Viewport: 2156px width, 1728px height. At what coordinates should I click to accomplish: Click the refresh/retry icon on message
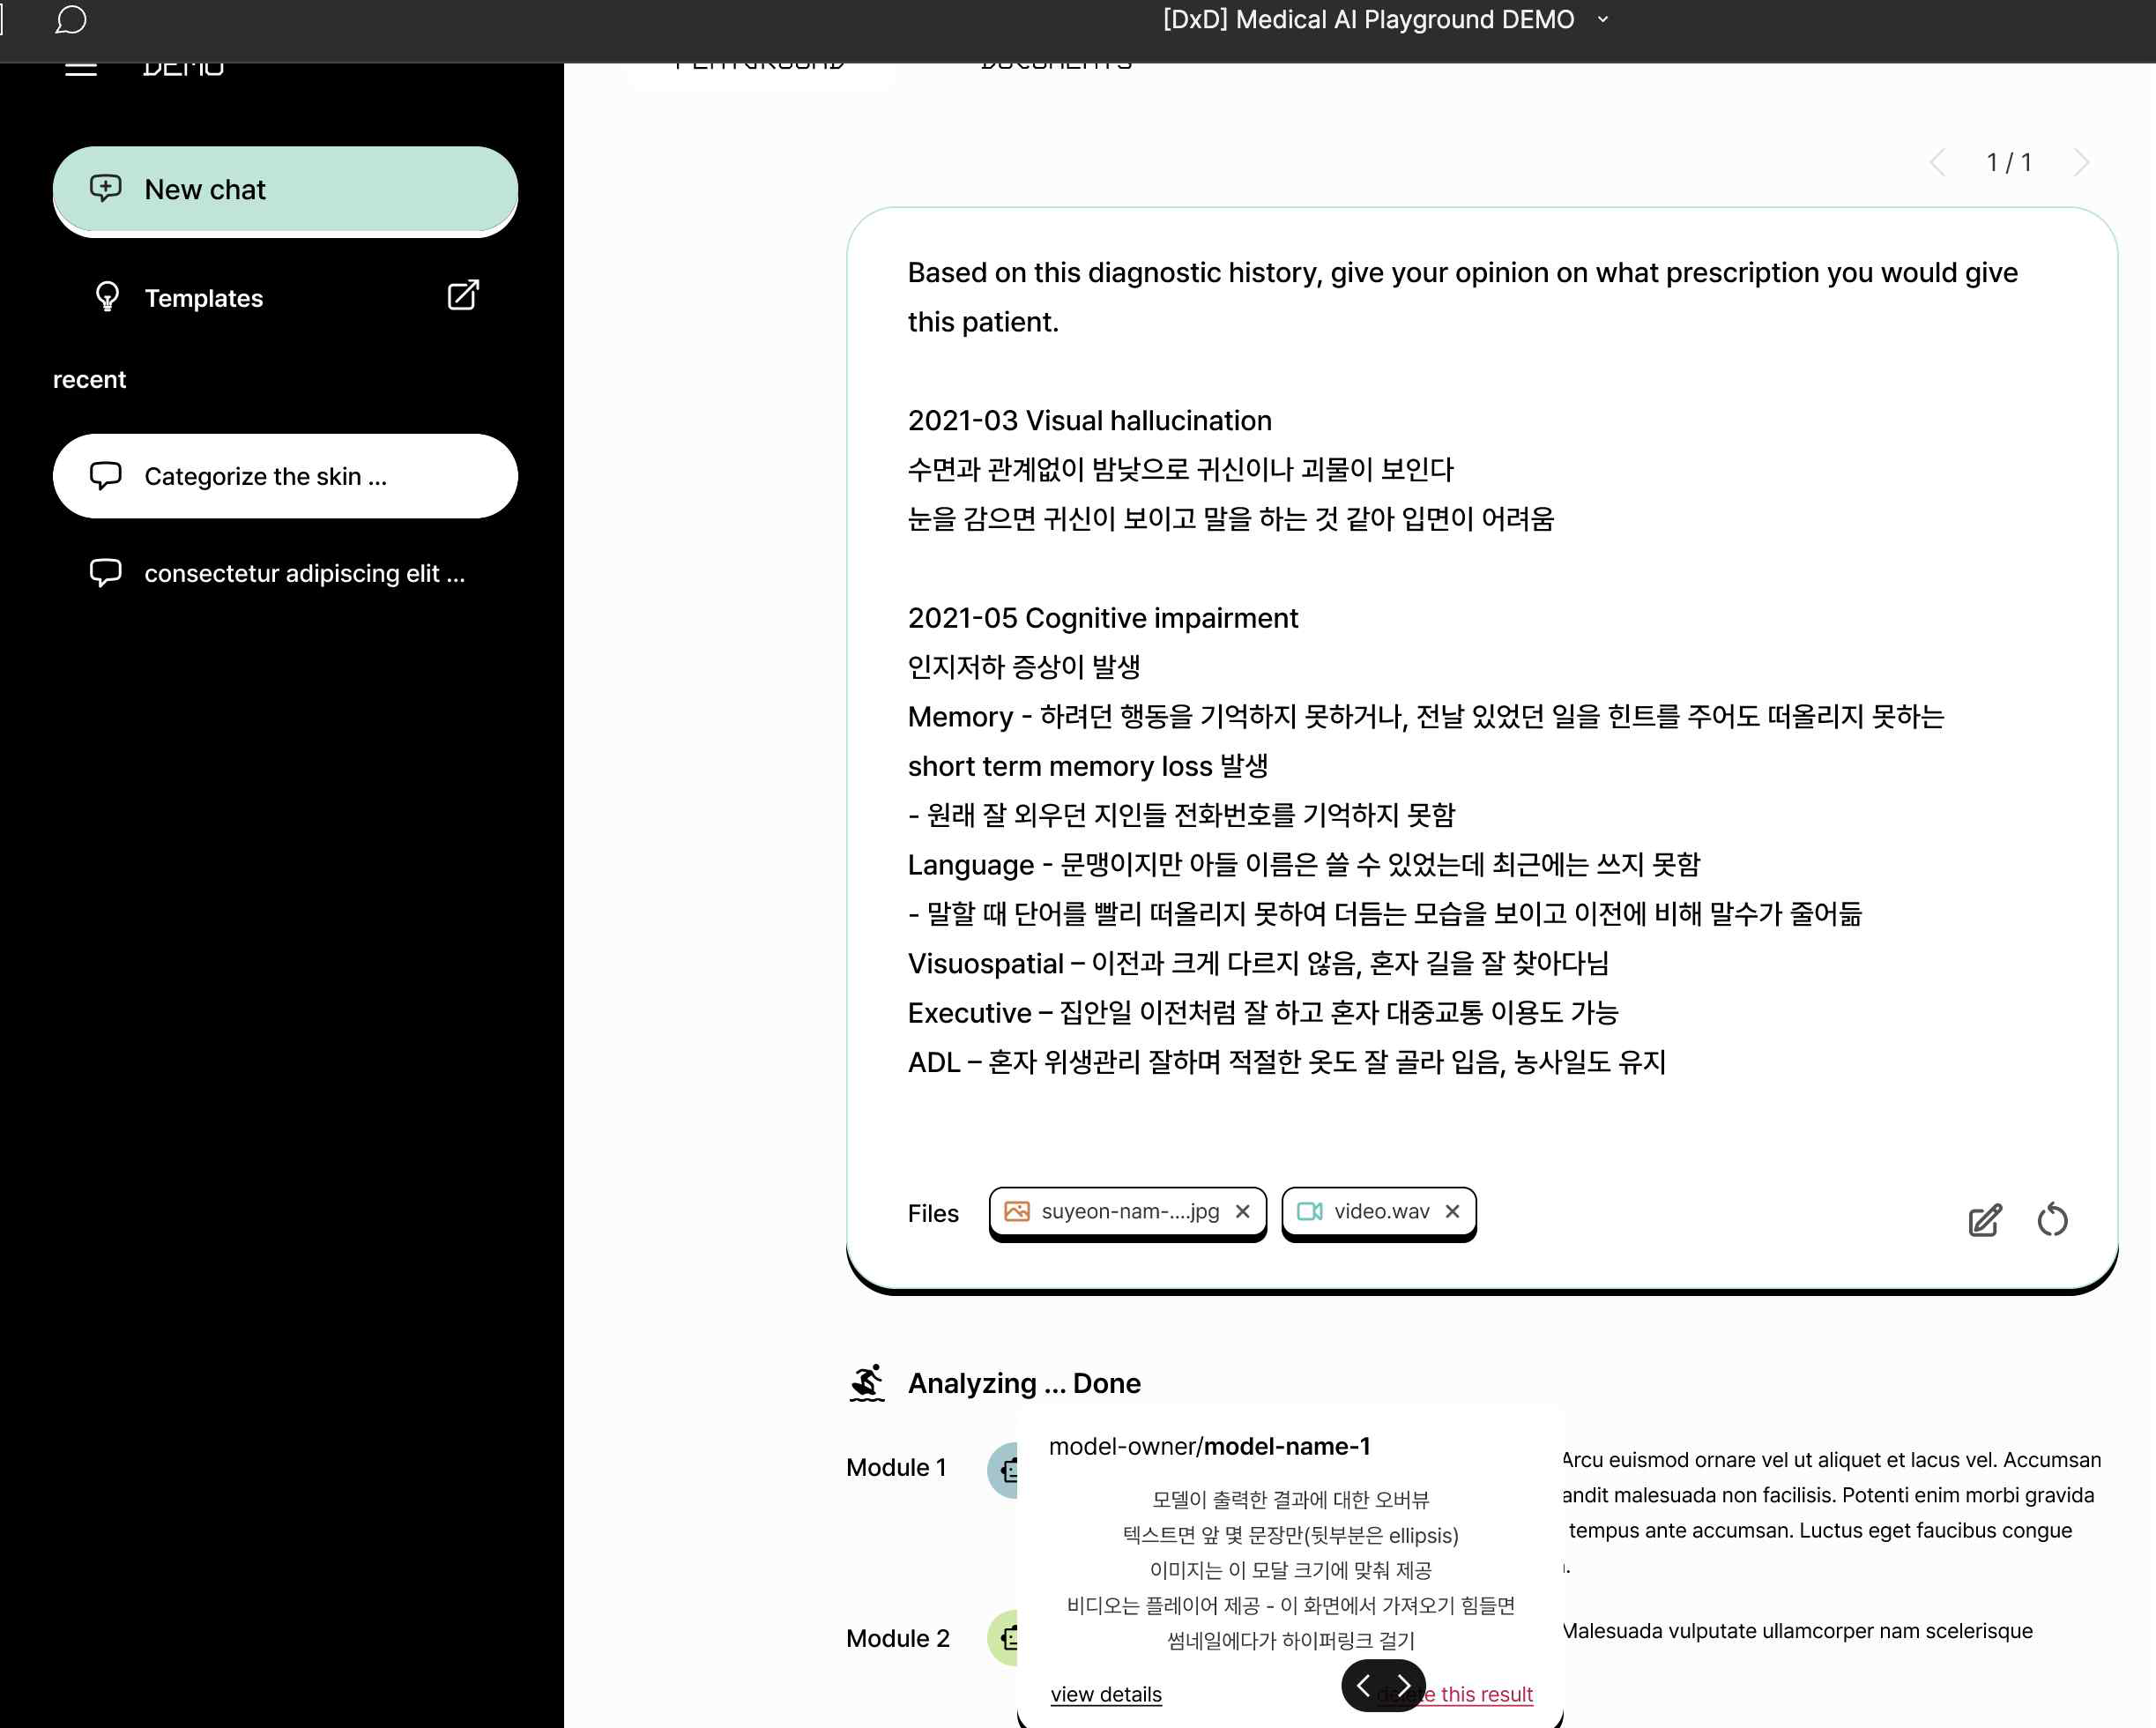pos(2052,1218)
